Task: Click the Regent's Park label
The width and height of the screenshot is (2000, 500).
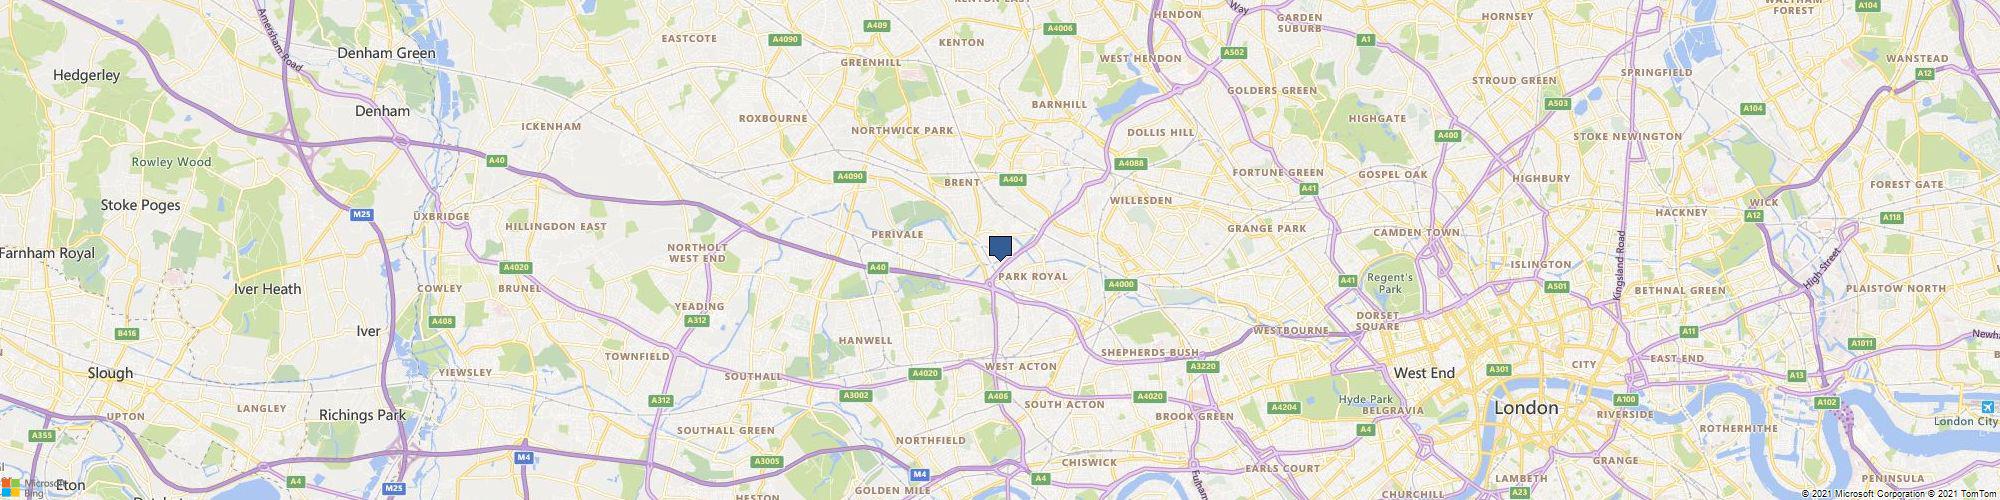Action: pyautogui.click(x=1390, y=283)
